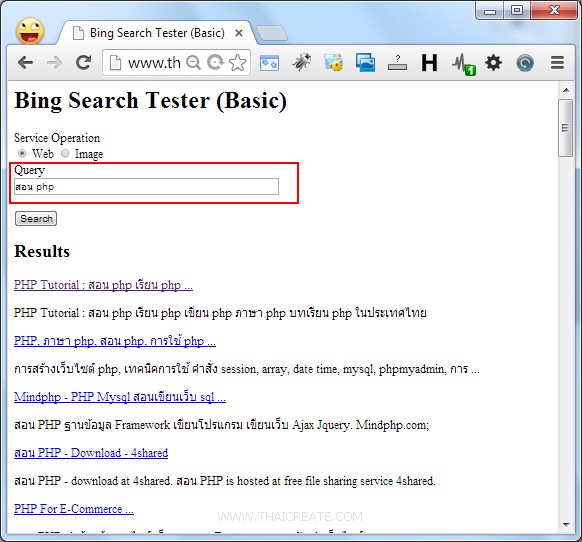The width and height of the screenshot is (582, 542).
Task: Open the pictures extension icon
Action: coord(365,62)
